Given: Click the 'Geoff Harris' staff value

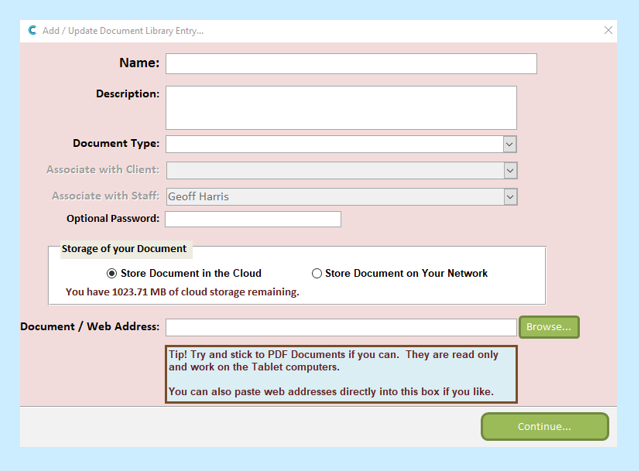Looking at the screenshot, I should (198, 197).
